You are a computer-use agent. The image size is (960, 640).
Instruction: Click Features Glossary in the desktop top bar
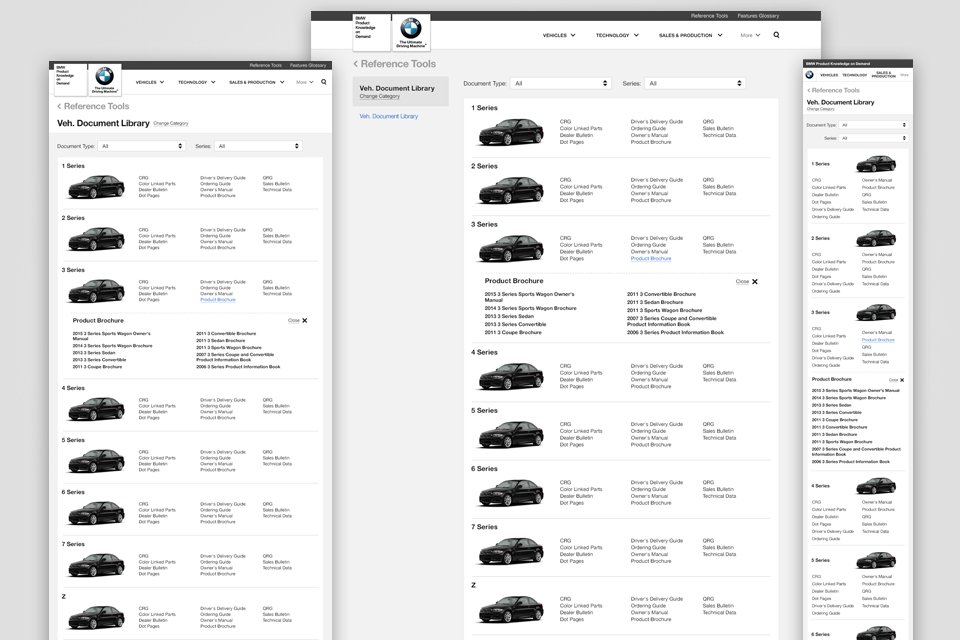[758, 16]
